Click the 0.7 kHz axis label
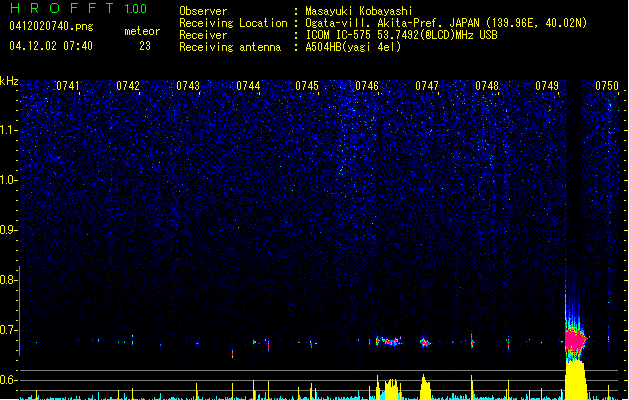Screen dimensions: 629x400 point(8,330)
